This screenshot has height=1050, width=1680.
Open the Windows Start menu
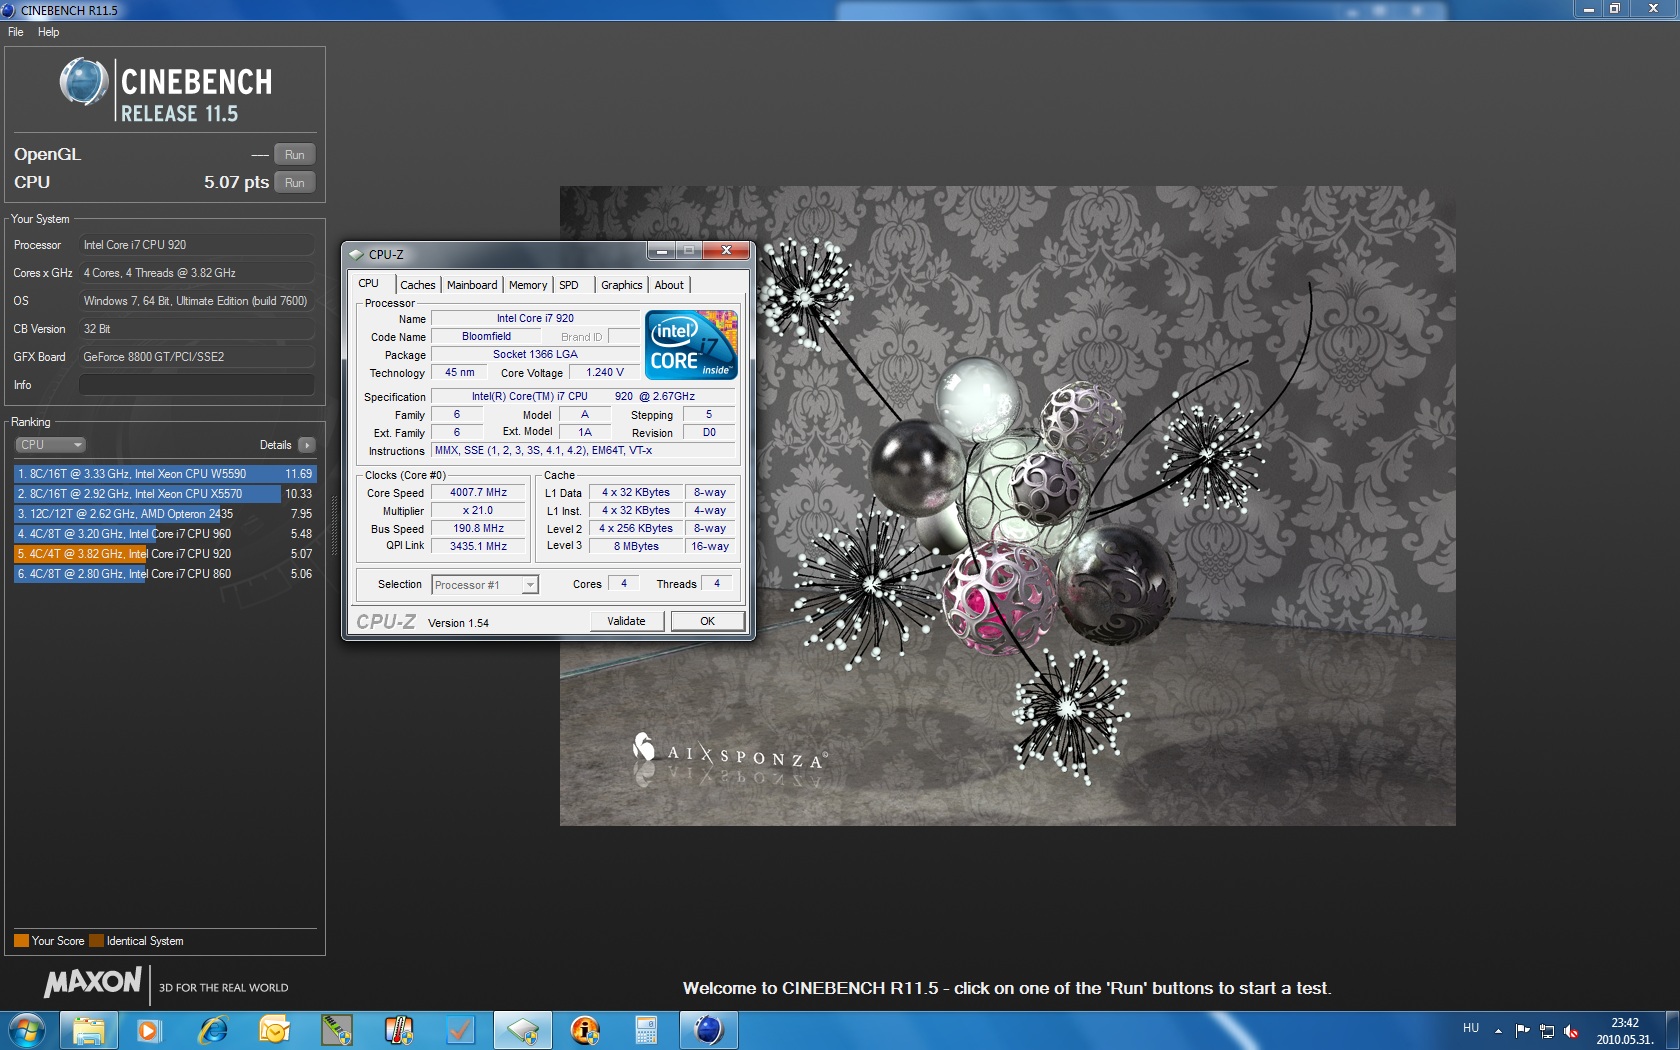point(26,1030)
